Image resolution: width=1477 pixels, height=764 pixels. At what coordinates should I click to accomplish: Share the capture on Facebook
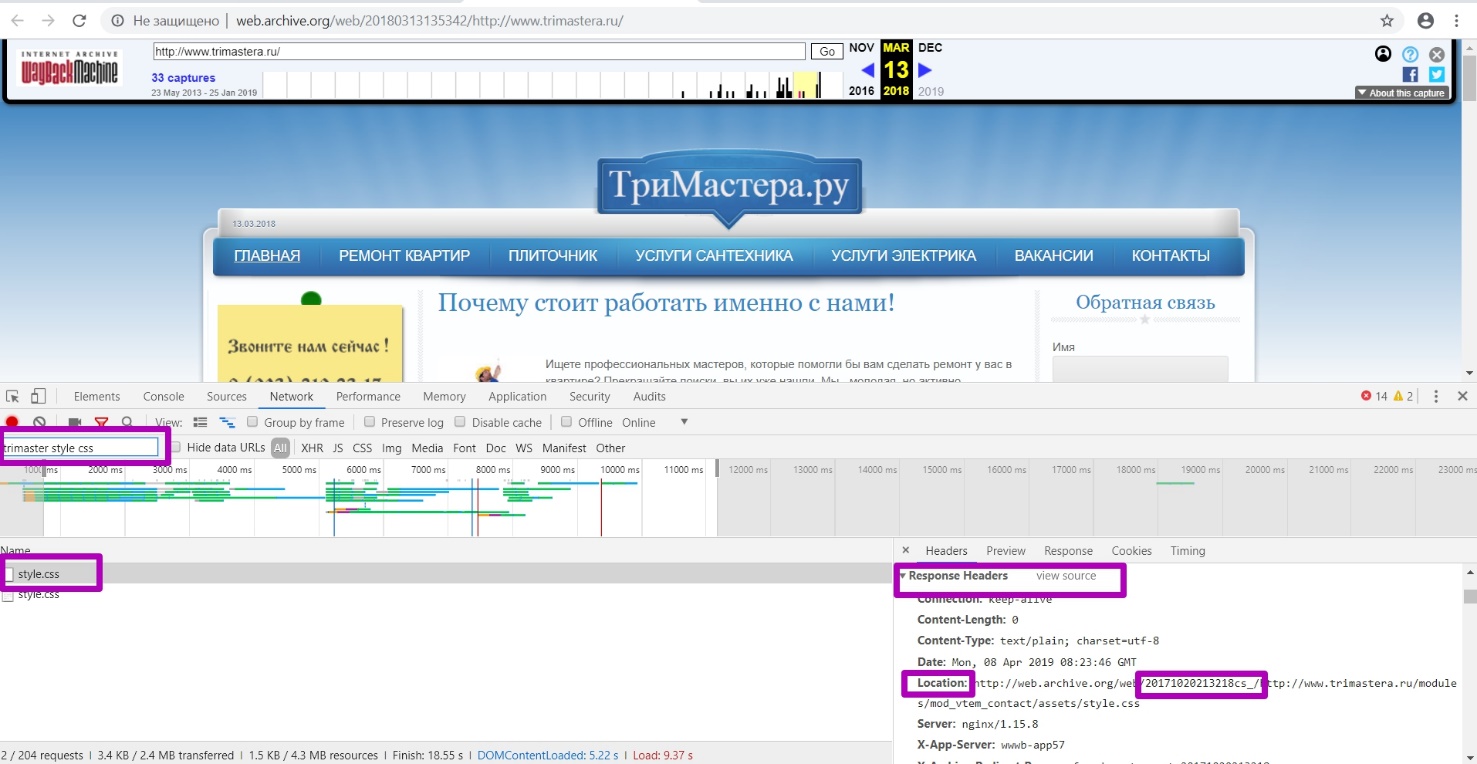[x=1410, y=75]
